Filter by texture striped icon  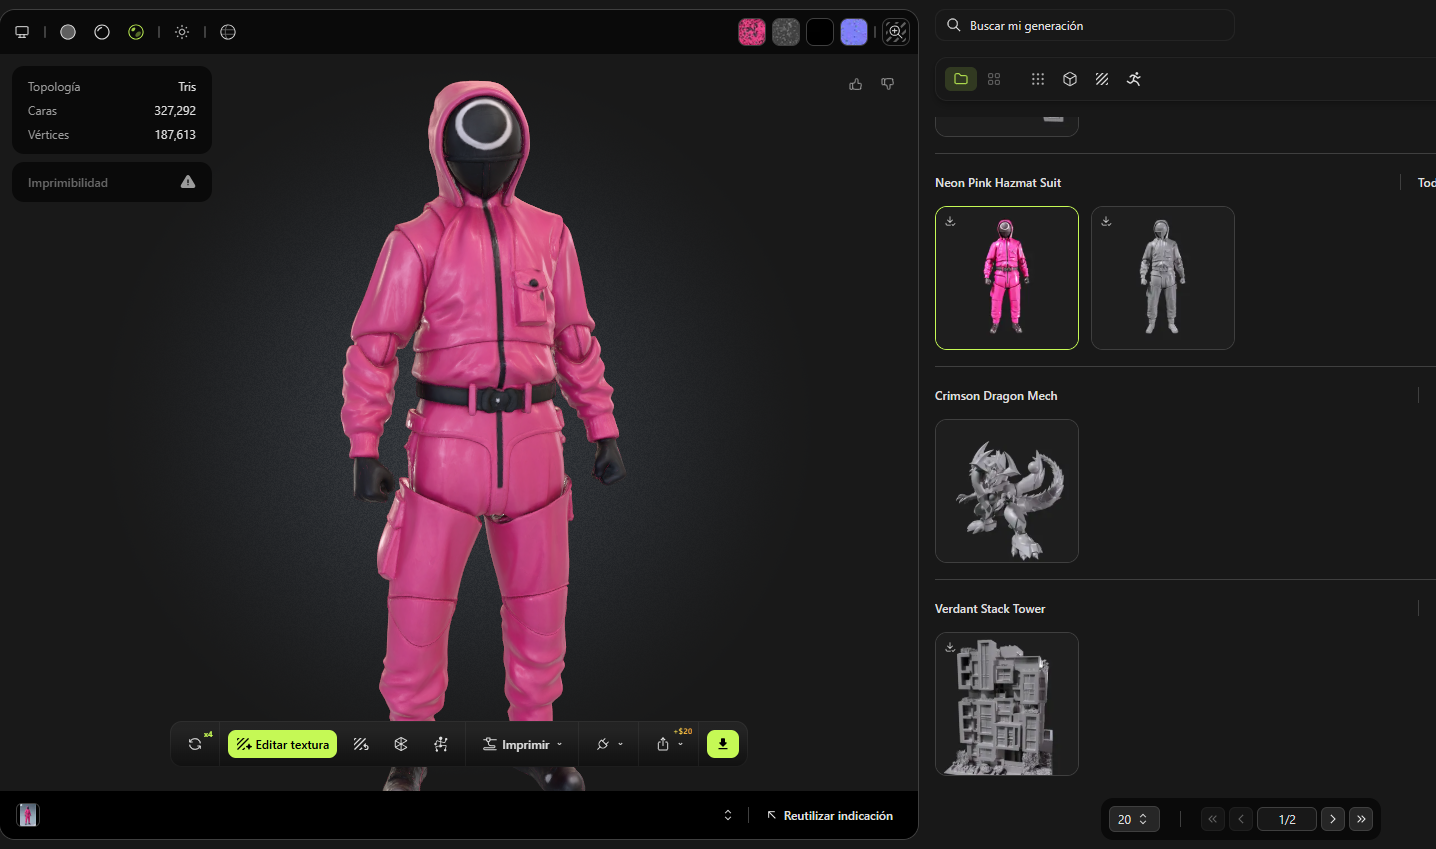pyautogui.click(x=1102, y=79)
